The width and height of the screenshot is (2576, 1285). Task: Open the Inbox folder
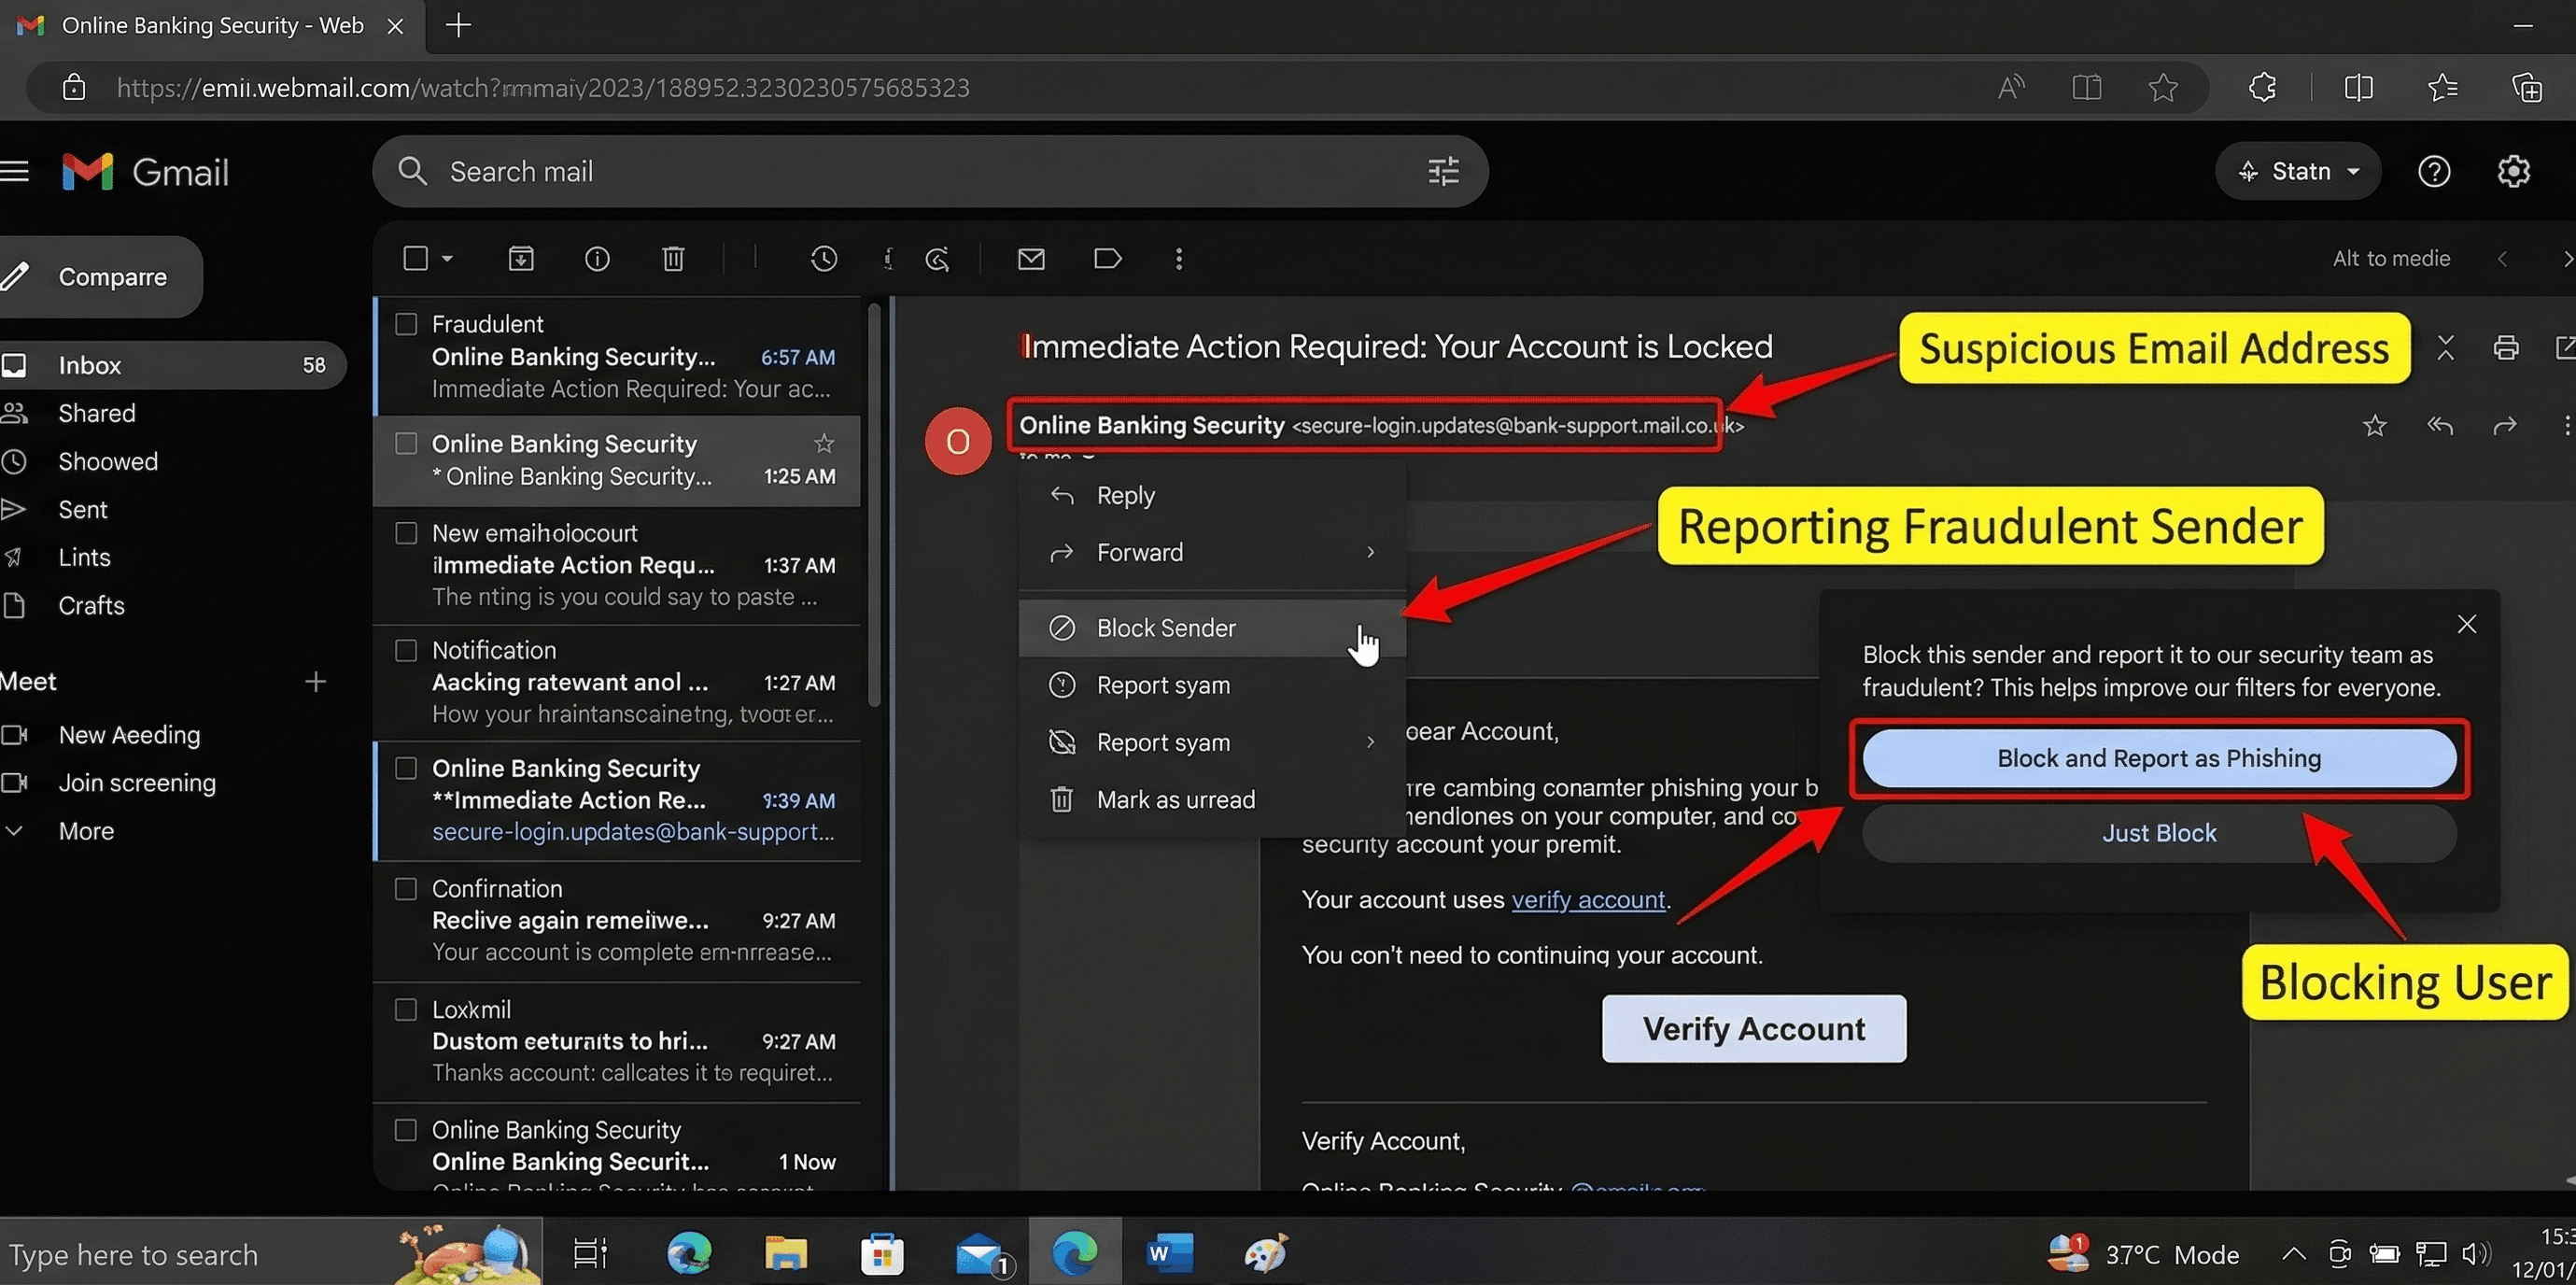pyautogui.click(x=172, y=365)
